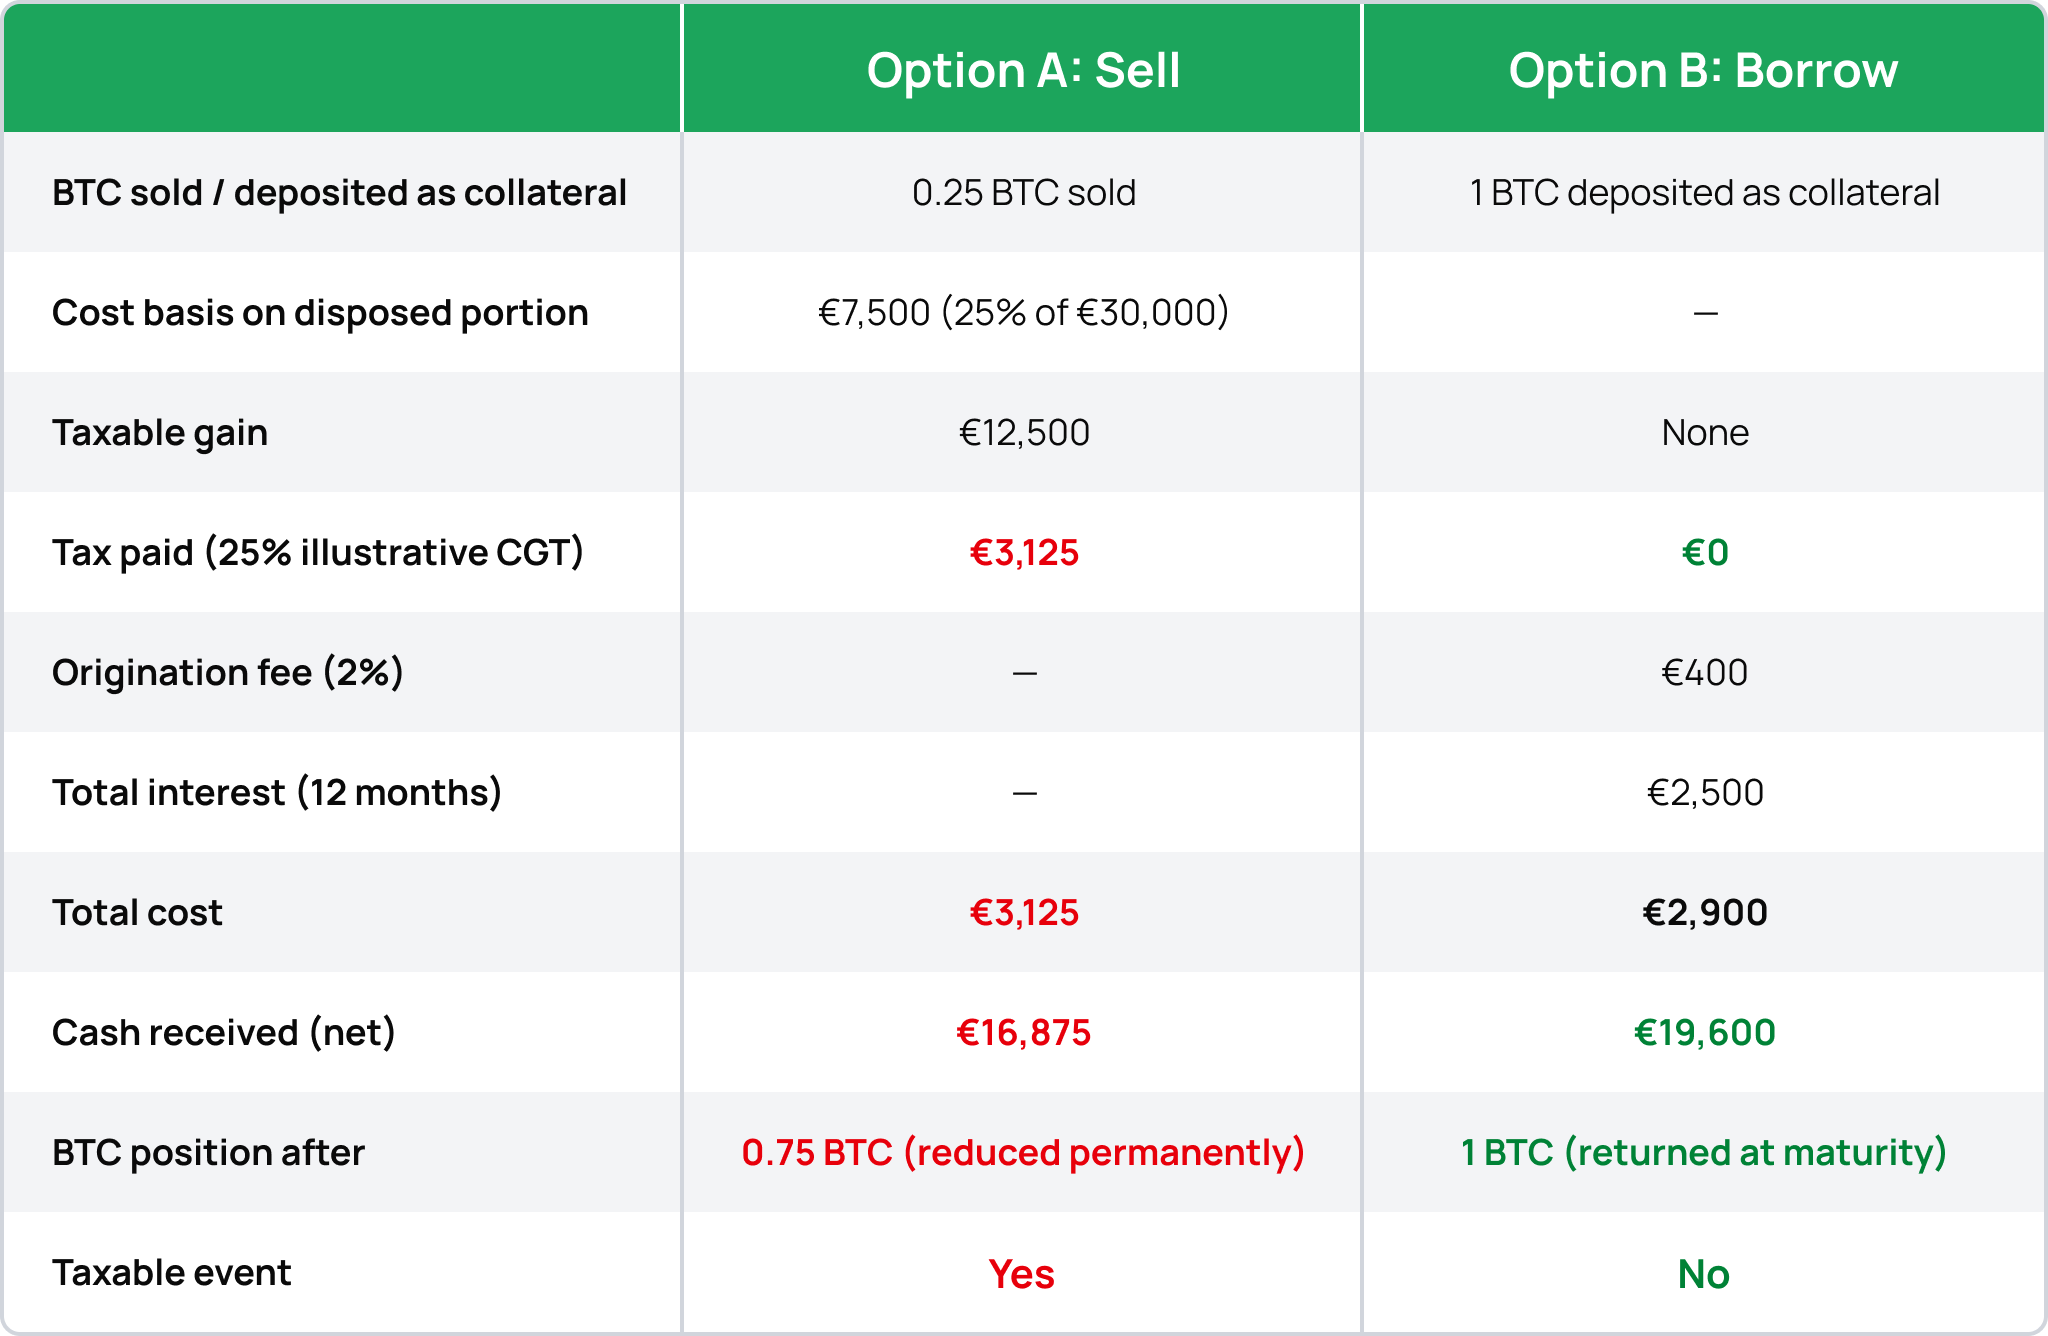The width and height of the screenshot is (2048, 1336).
Task: Select the red €3,125 tax paid value
Action: tap(1024, 553)
